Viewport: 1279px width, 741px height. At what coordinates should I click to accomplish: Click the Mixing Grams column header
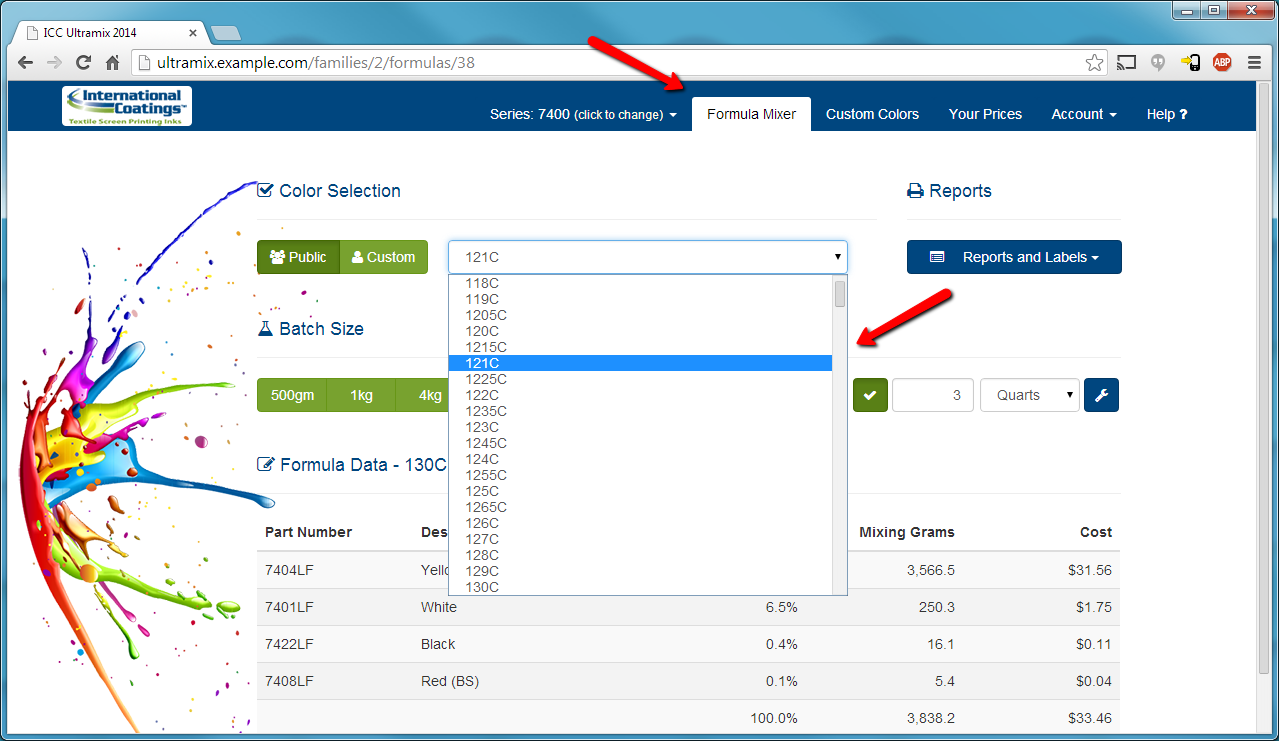tap(907, 532)
